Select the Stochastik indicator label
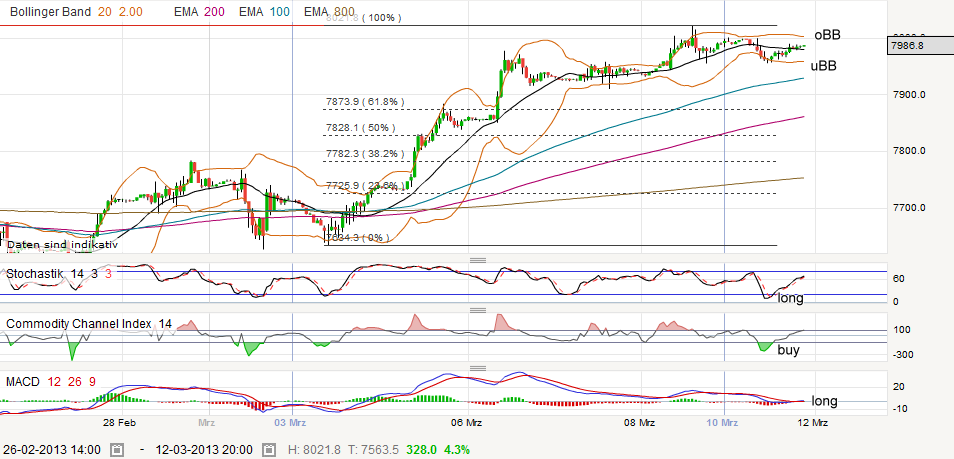The height and width of the screenshot is (459, 954). (35, 274)
